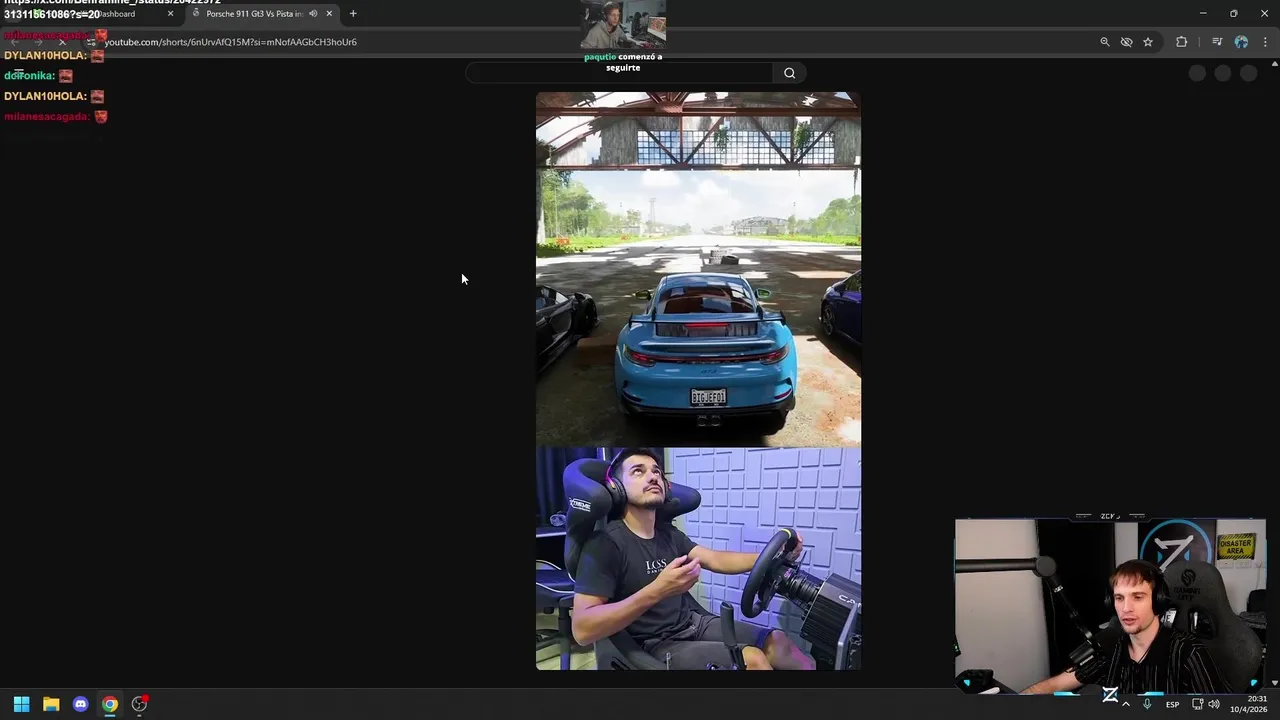This screenshot has height=720, width=1280.
Task: Click the Chrome taskbar icon
Action: pos(110,704)
